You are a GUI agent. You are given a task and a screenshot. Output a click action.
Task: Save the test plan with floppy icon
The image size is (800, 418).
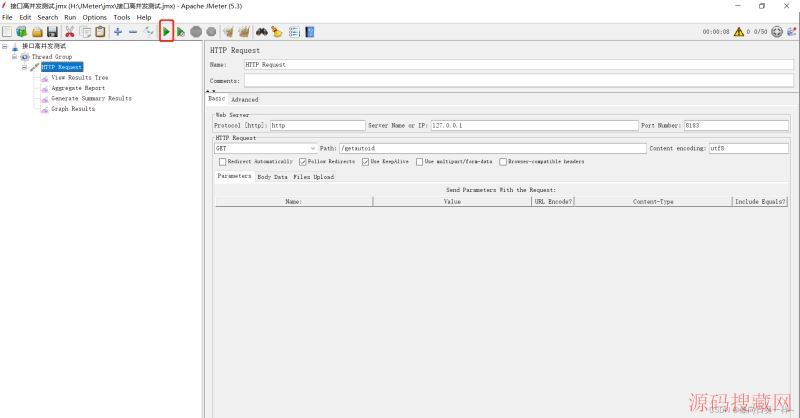[x=52, y=32]
